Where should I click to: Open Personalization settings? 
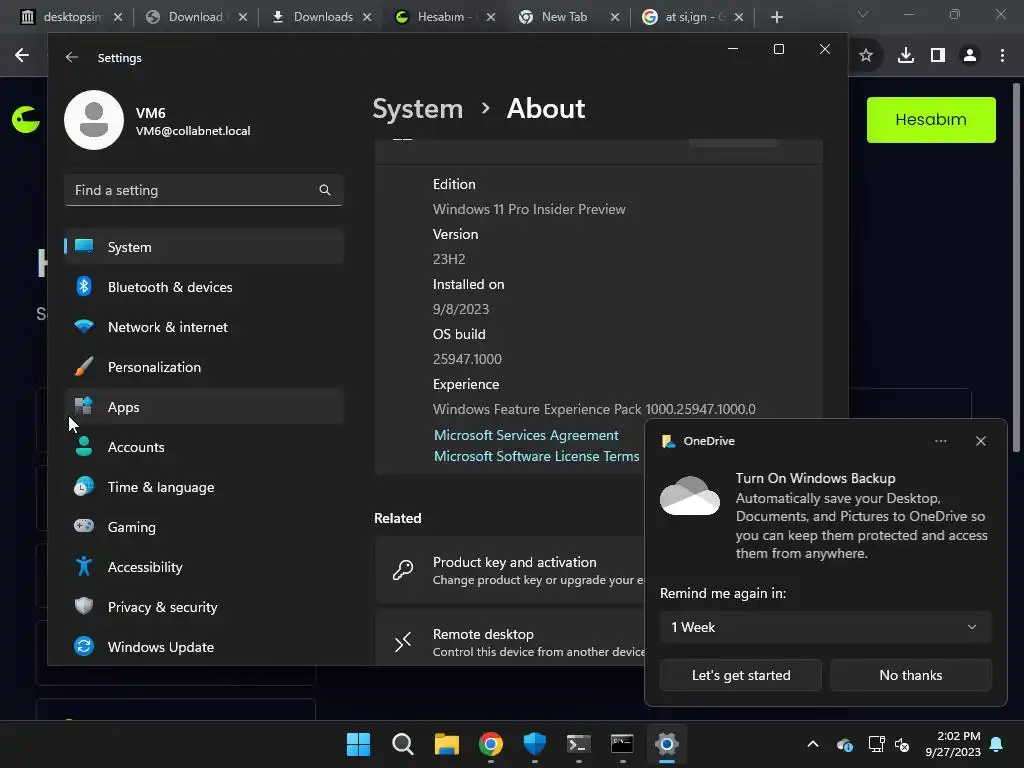(x=204, y=367)
